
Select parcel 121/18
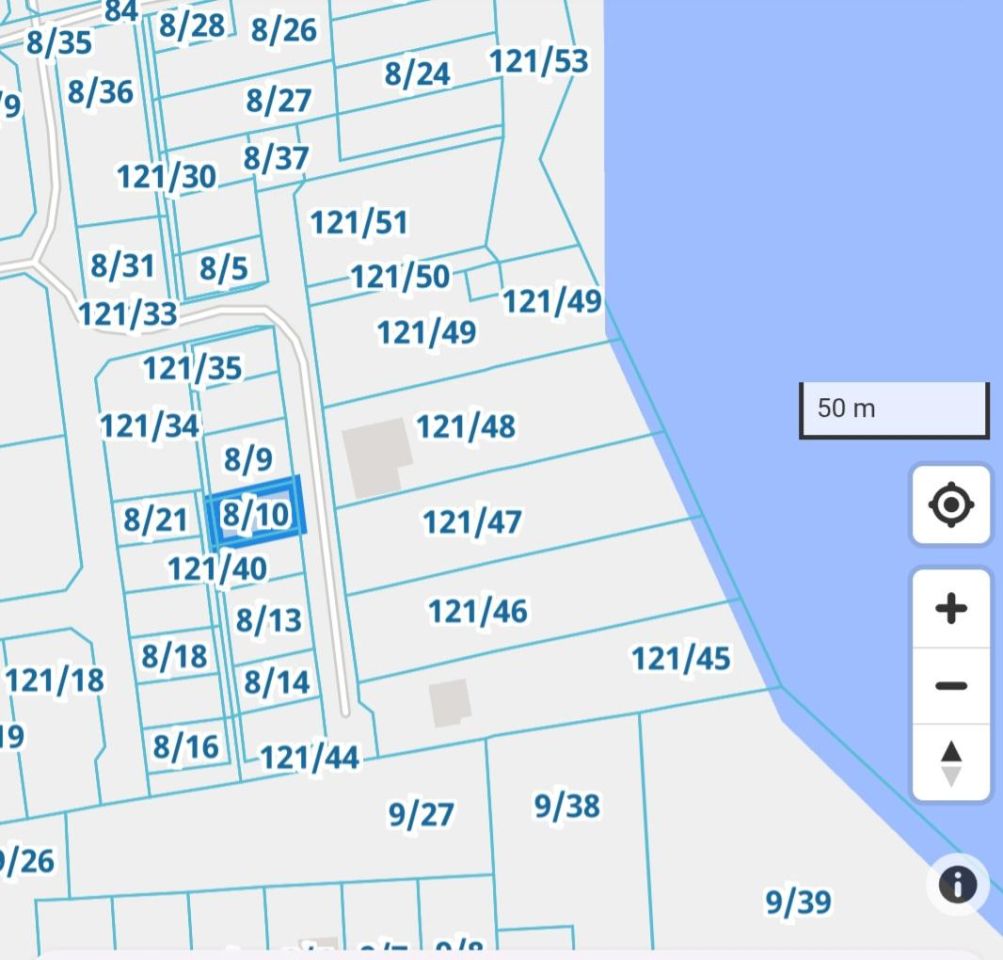[54, 679]
